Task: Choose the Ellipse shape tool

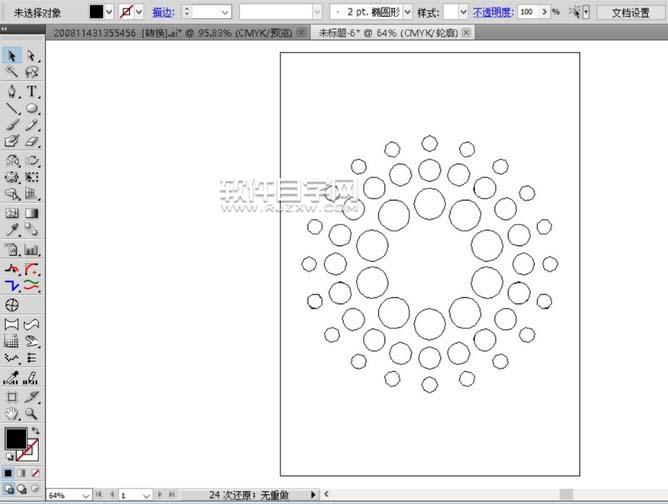Action: tap(33, 108)
